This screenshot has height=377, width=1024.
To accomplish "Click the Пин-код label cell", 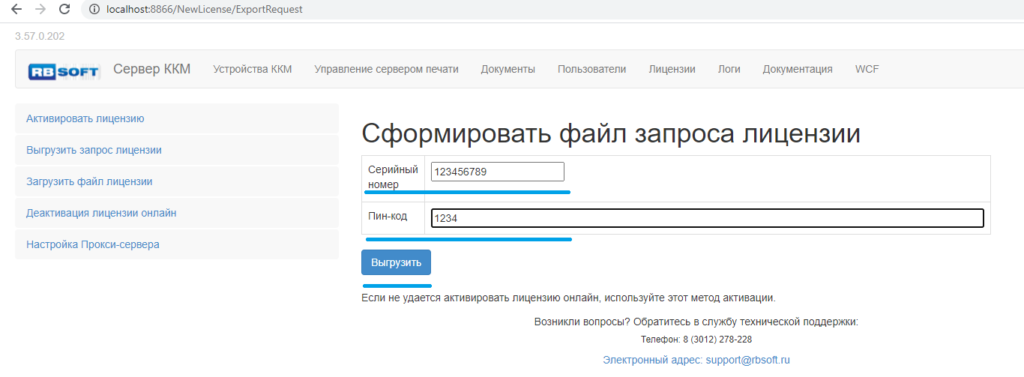I will pos(393,218).
